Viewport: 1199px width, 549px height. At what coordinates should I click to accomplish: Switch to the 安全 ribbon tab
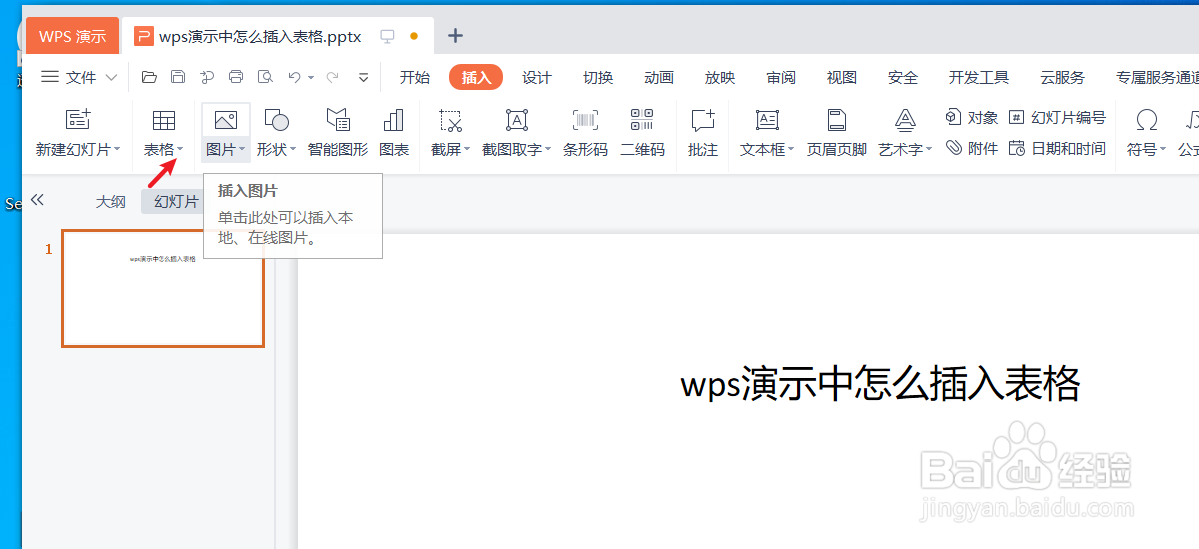point(902,77)
